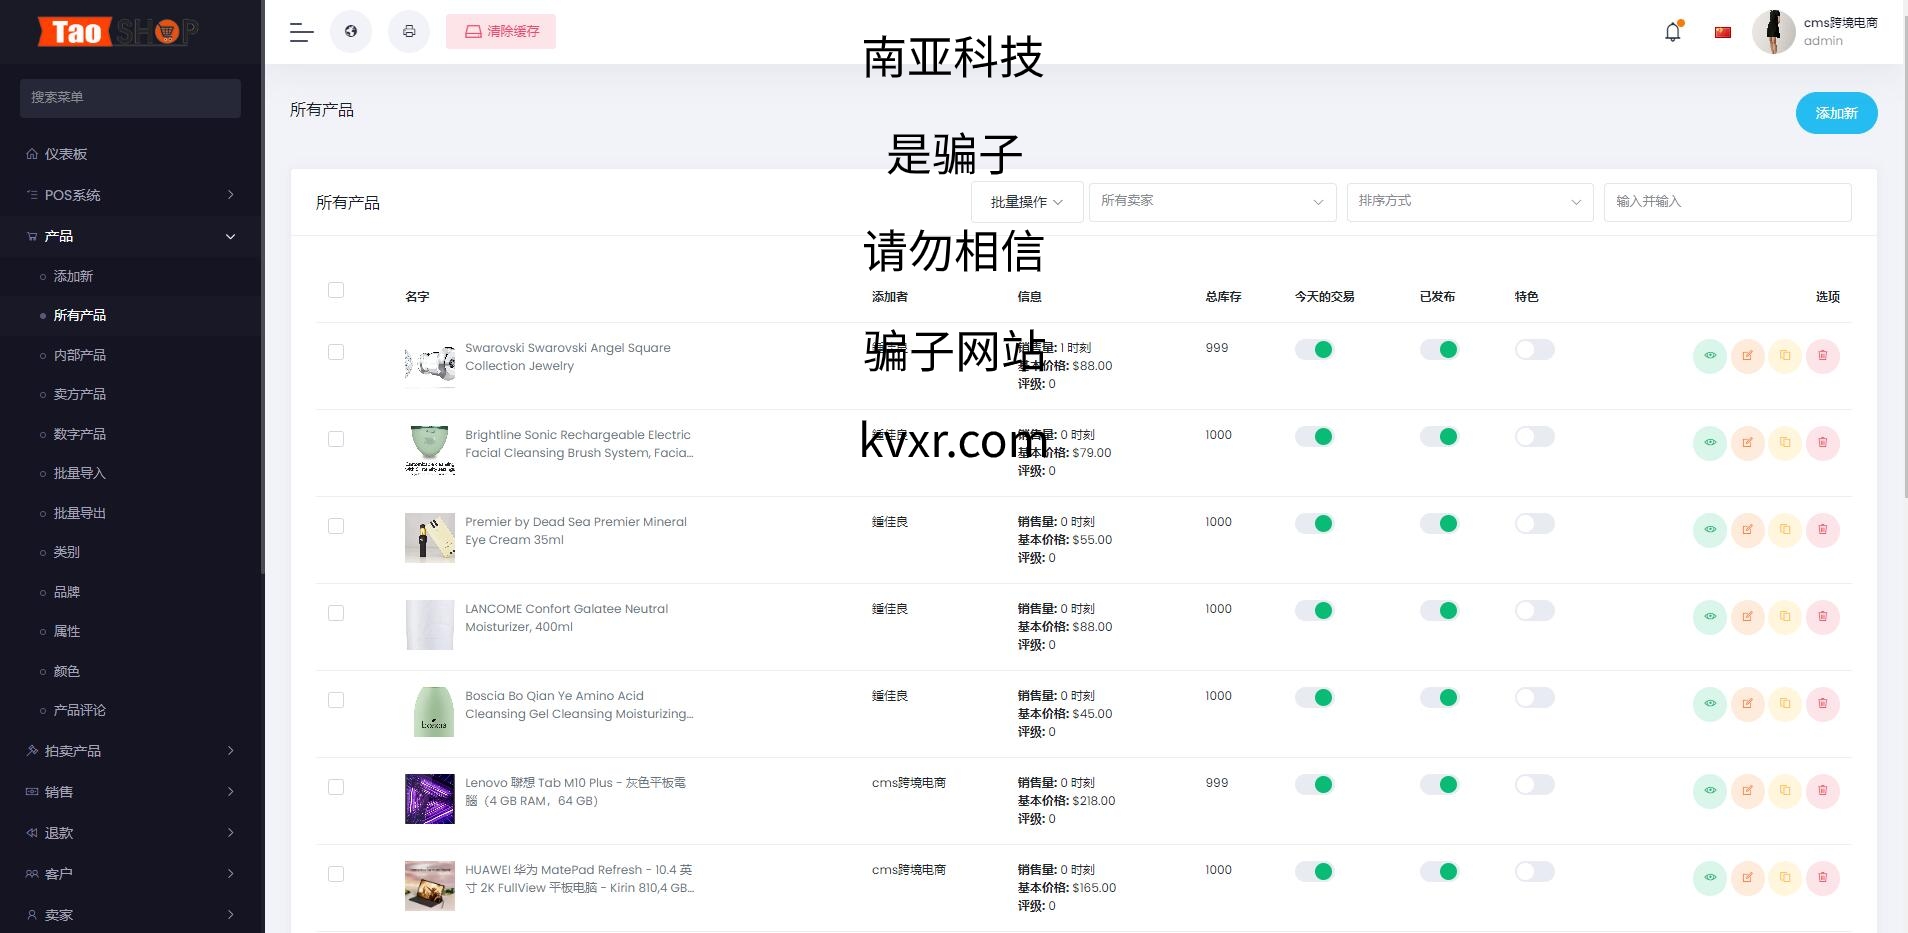Open the globe website icon
The height and width of the screenshot is (933, 1908).
tap(351, 32)
